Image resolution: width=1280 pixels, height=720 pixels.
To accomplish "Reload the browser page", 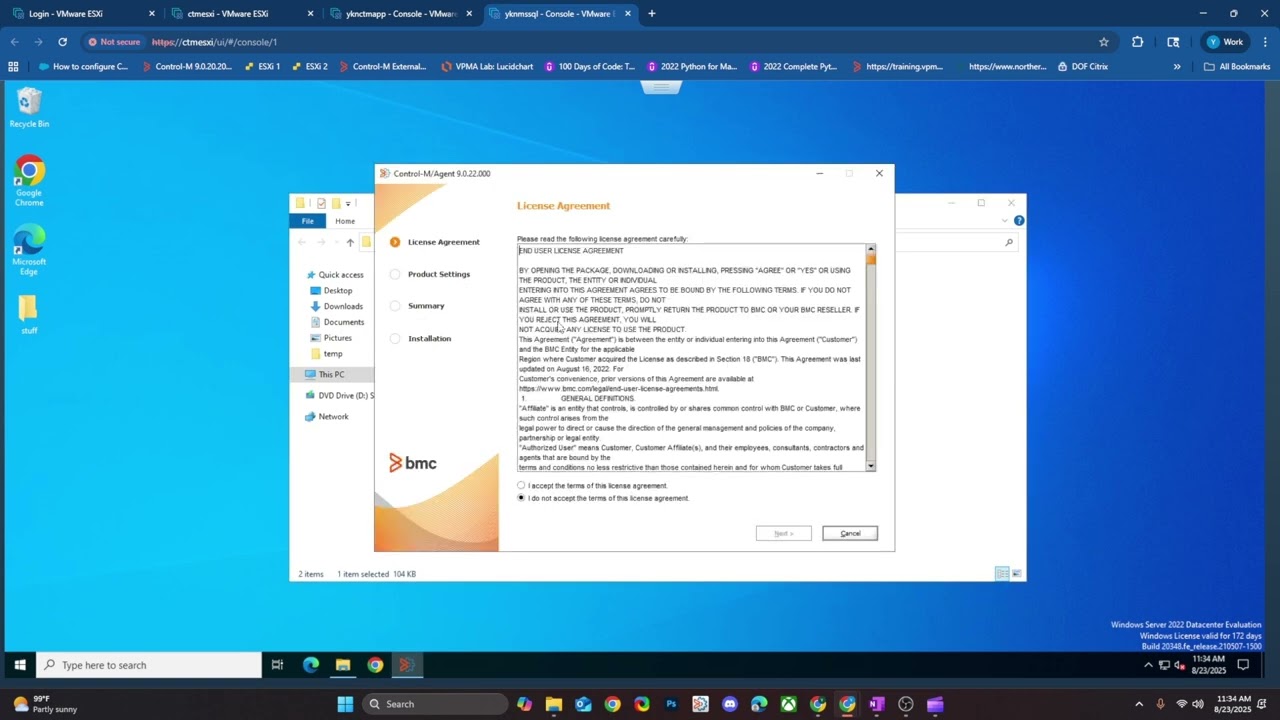I will pos(62,42).
